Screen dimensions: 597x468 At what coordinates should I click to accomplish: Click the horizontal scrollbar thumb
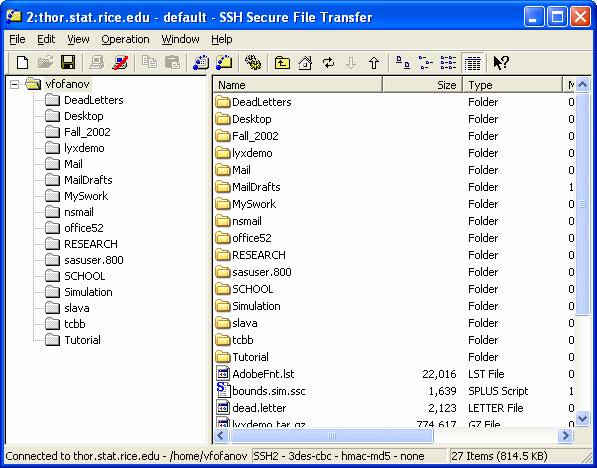point(332,436)
